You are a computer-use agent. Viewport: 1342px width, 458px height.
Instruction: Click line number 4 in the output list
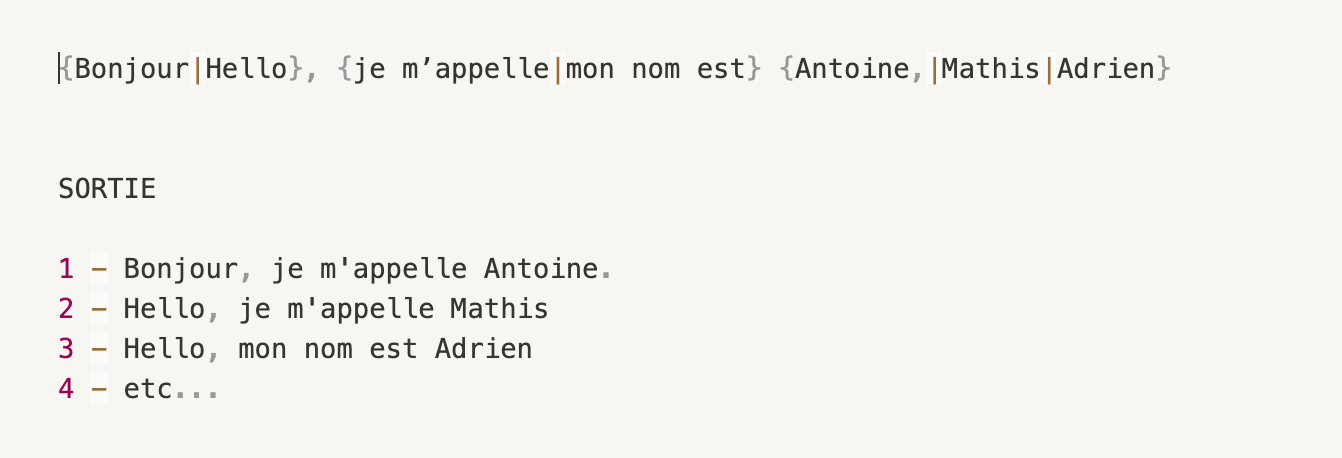[x=66, y=389]
